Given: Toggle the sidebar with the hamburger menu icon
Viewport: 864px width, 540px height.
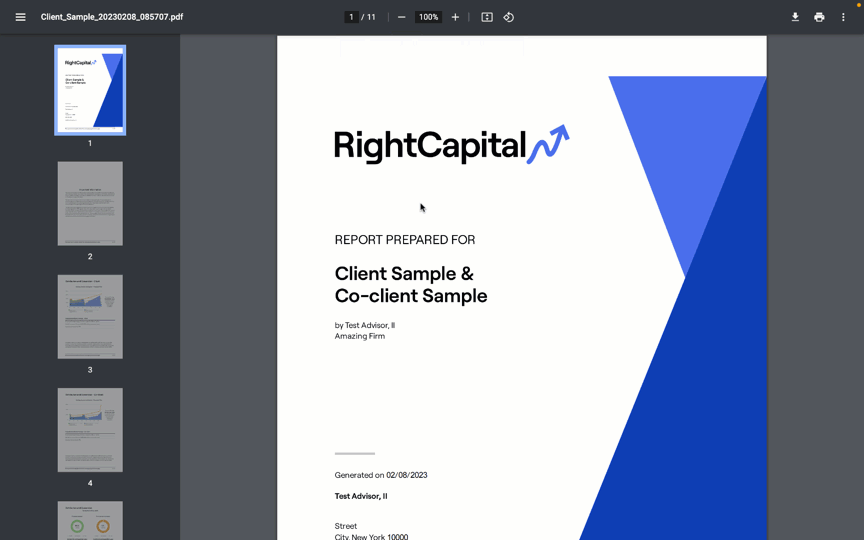Looking at the screenshot, I should pyautogui.click(x=20, y=17).
